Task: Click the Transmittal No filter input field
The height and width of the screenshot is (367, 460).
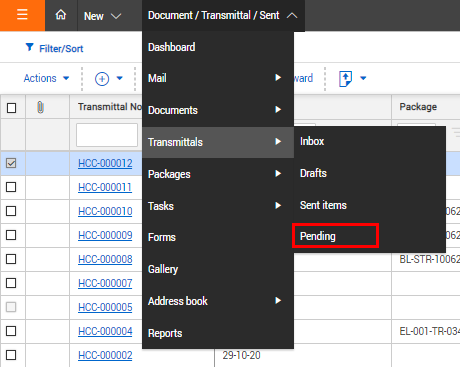Action: pyautogui.click(x=107, y=135)
